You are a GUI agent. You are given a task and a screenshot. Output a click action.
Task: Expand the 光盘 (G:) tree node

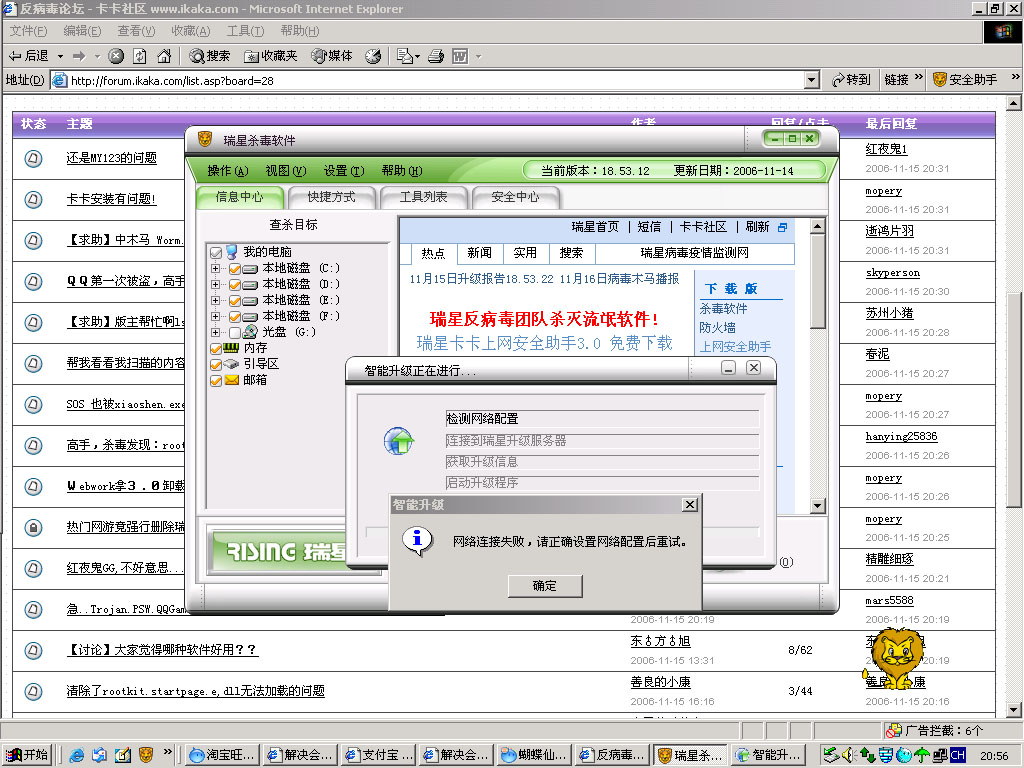[x=215, y=332]
